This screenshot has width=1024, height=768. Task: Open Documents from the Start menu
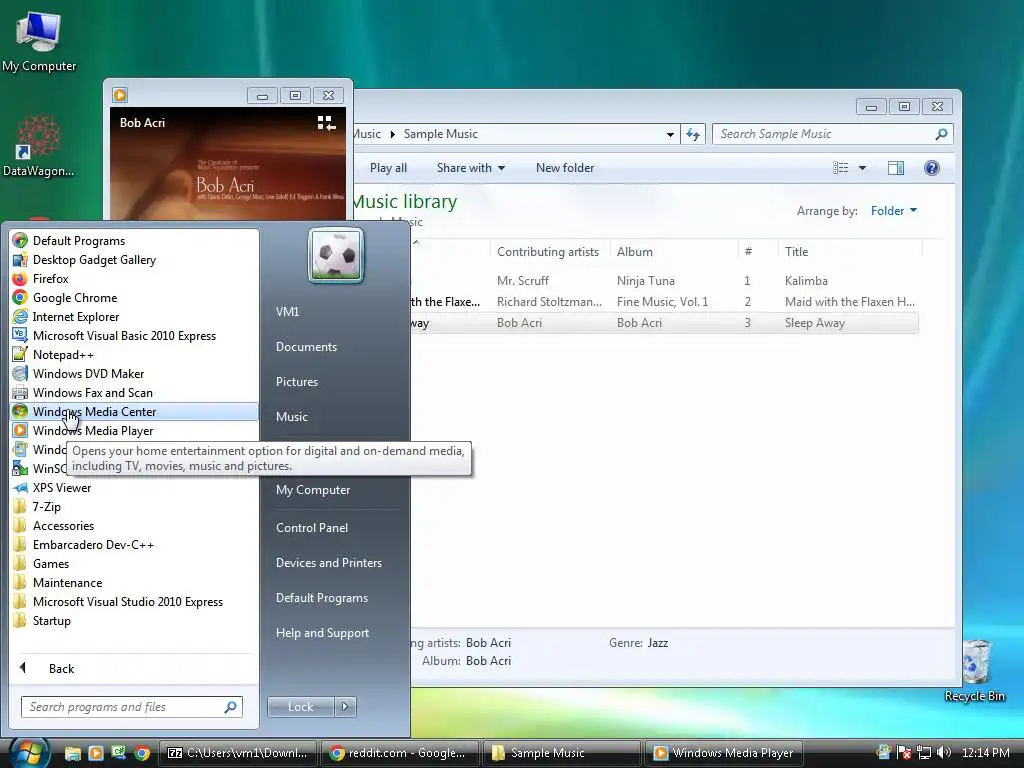coord(306,347)
